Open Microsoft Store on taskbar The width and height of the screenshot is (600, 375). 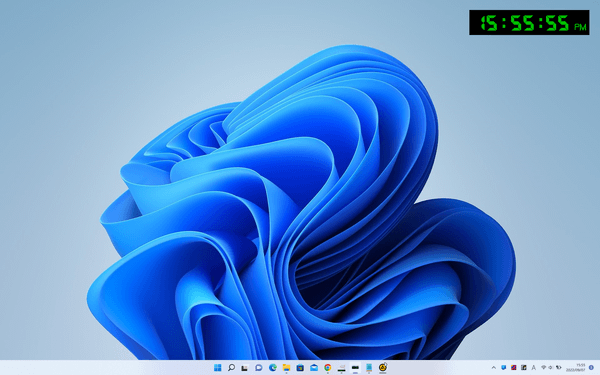[300, 368]
